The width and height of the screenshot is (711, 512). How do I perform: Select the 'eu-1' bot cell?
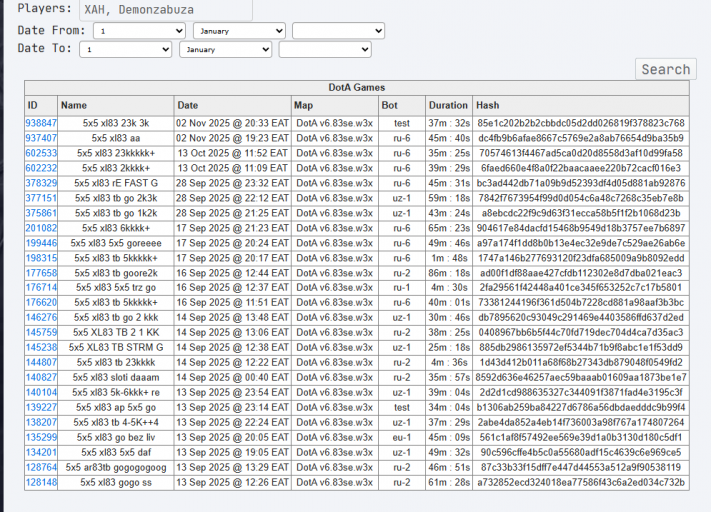pos(402,437)
